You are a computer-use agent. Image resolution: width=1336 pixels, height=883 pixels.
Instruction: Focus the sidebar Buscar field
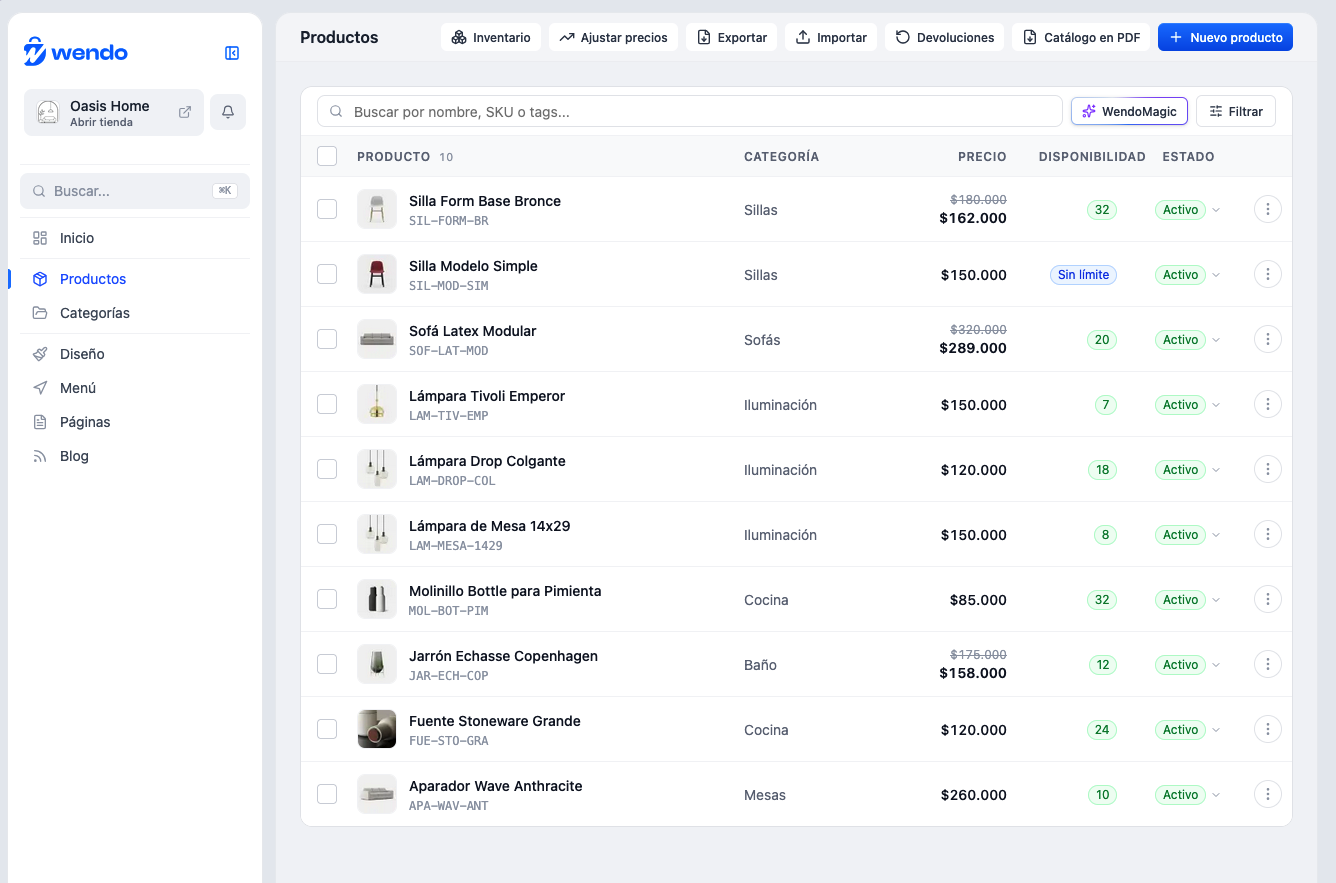pyautogui.click(x=135, y=191)
